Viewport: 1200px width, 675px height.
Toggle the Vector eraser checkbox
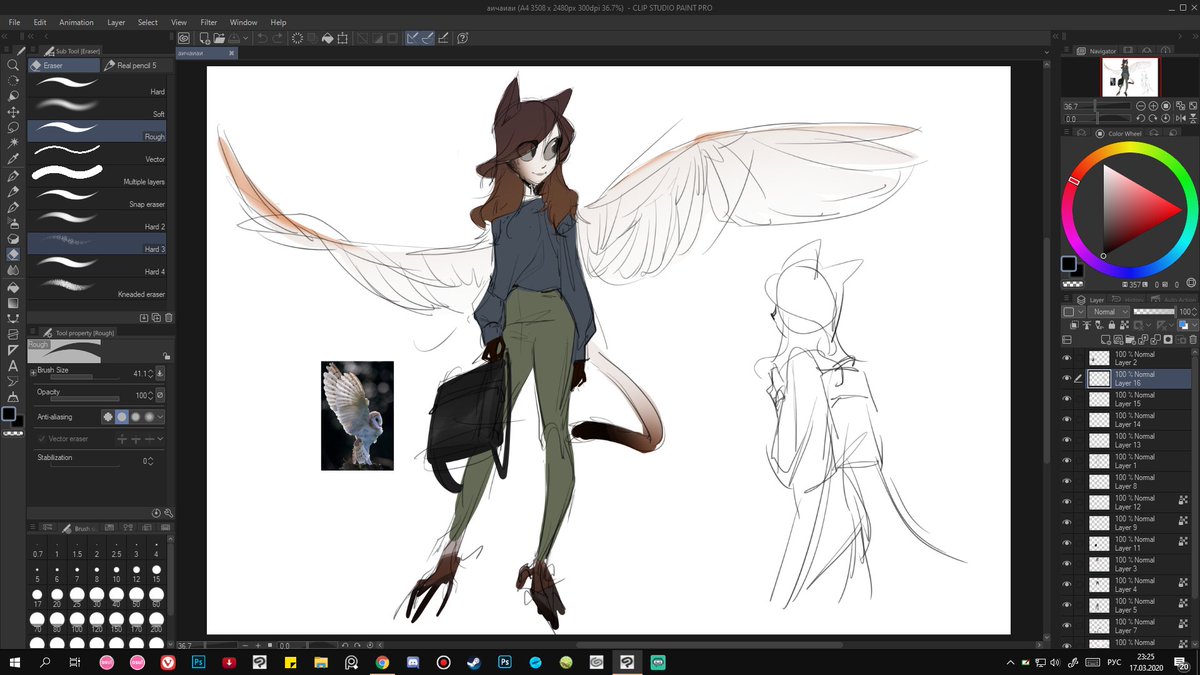tap(41, 439)
